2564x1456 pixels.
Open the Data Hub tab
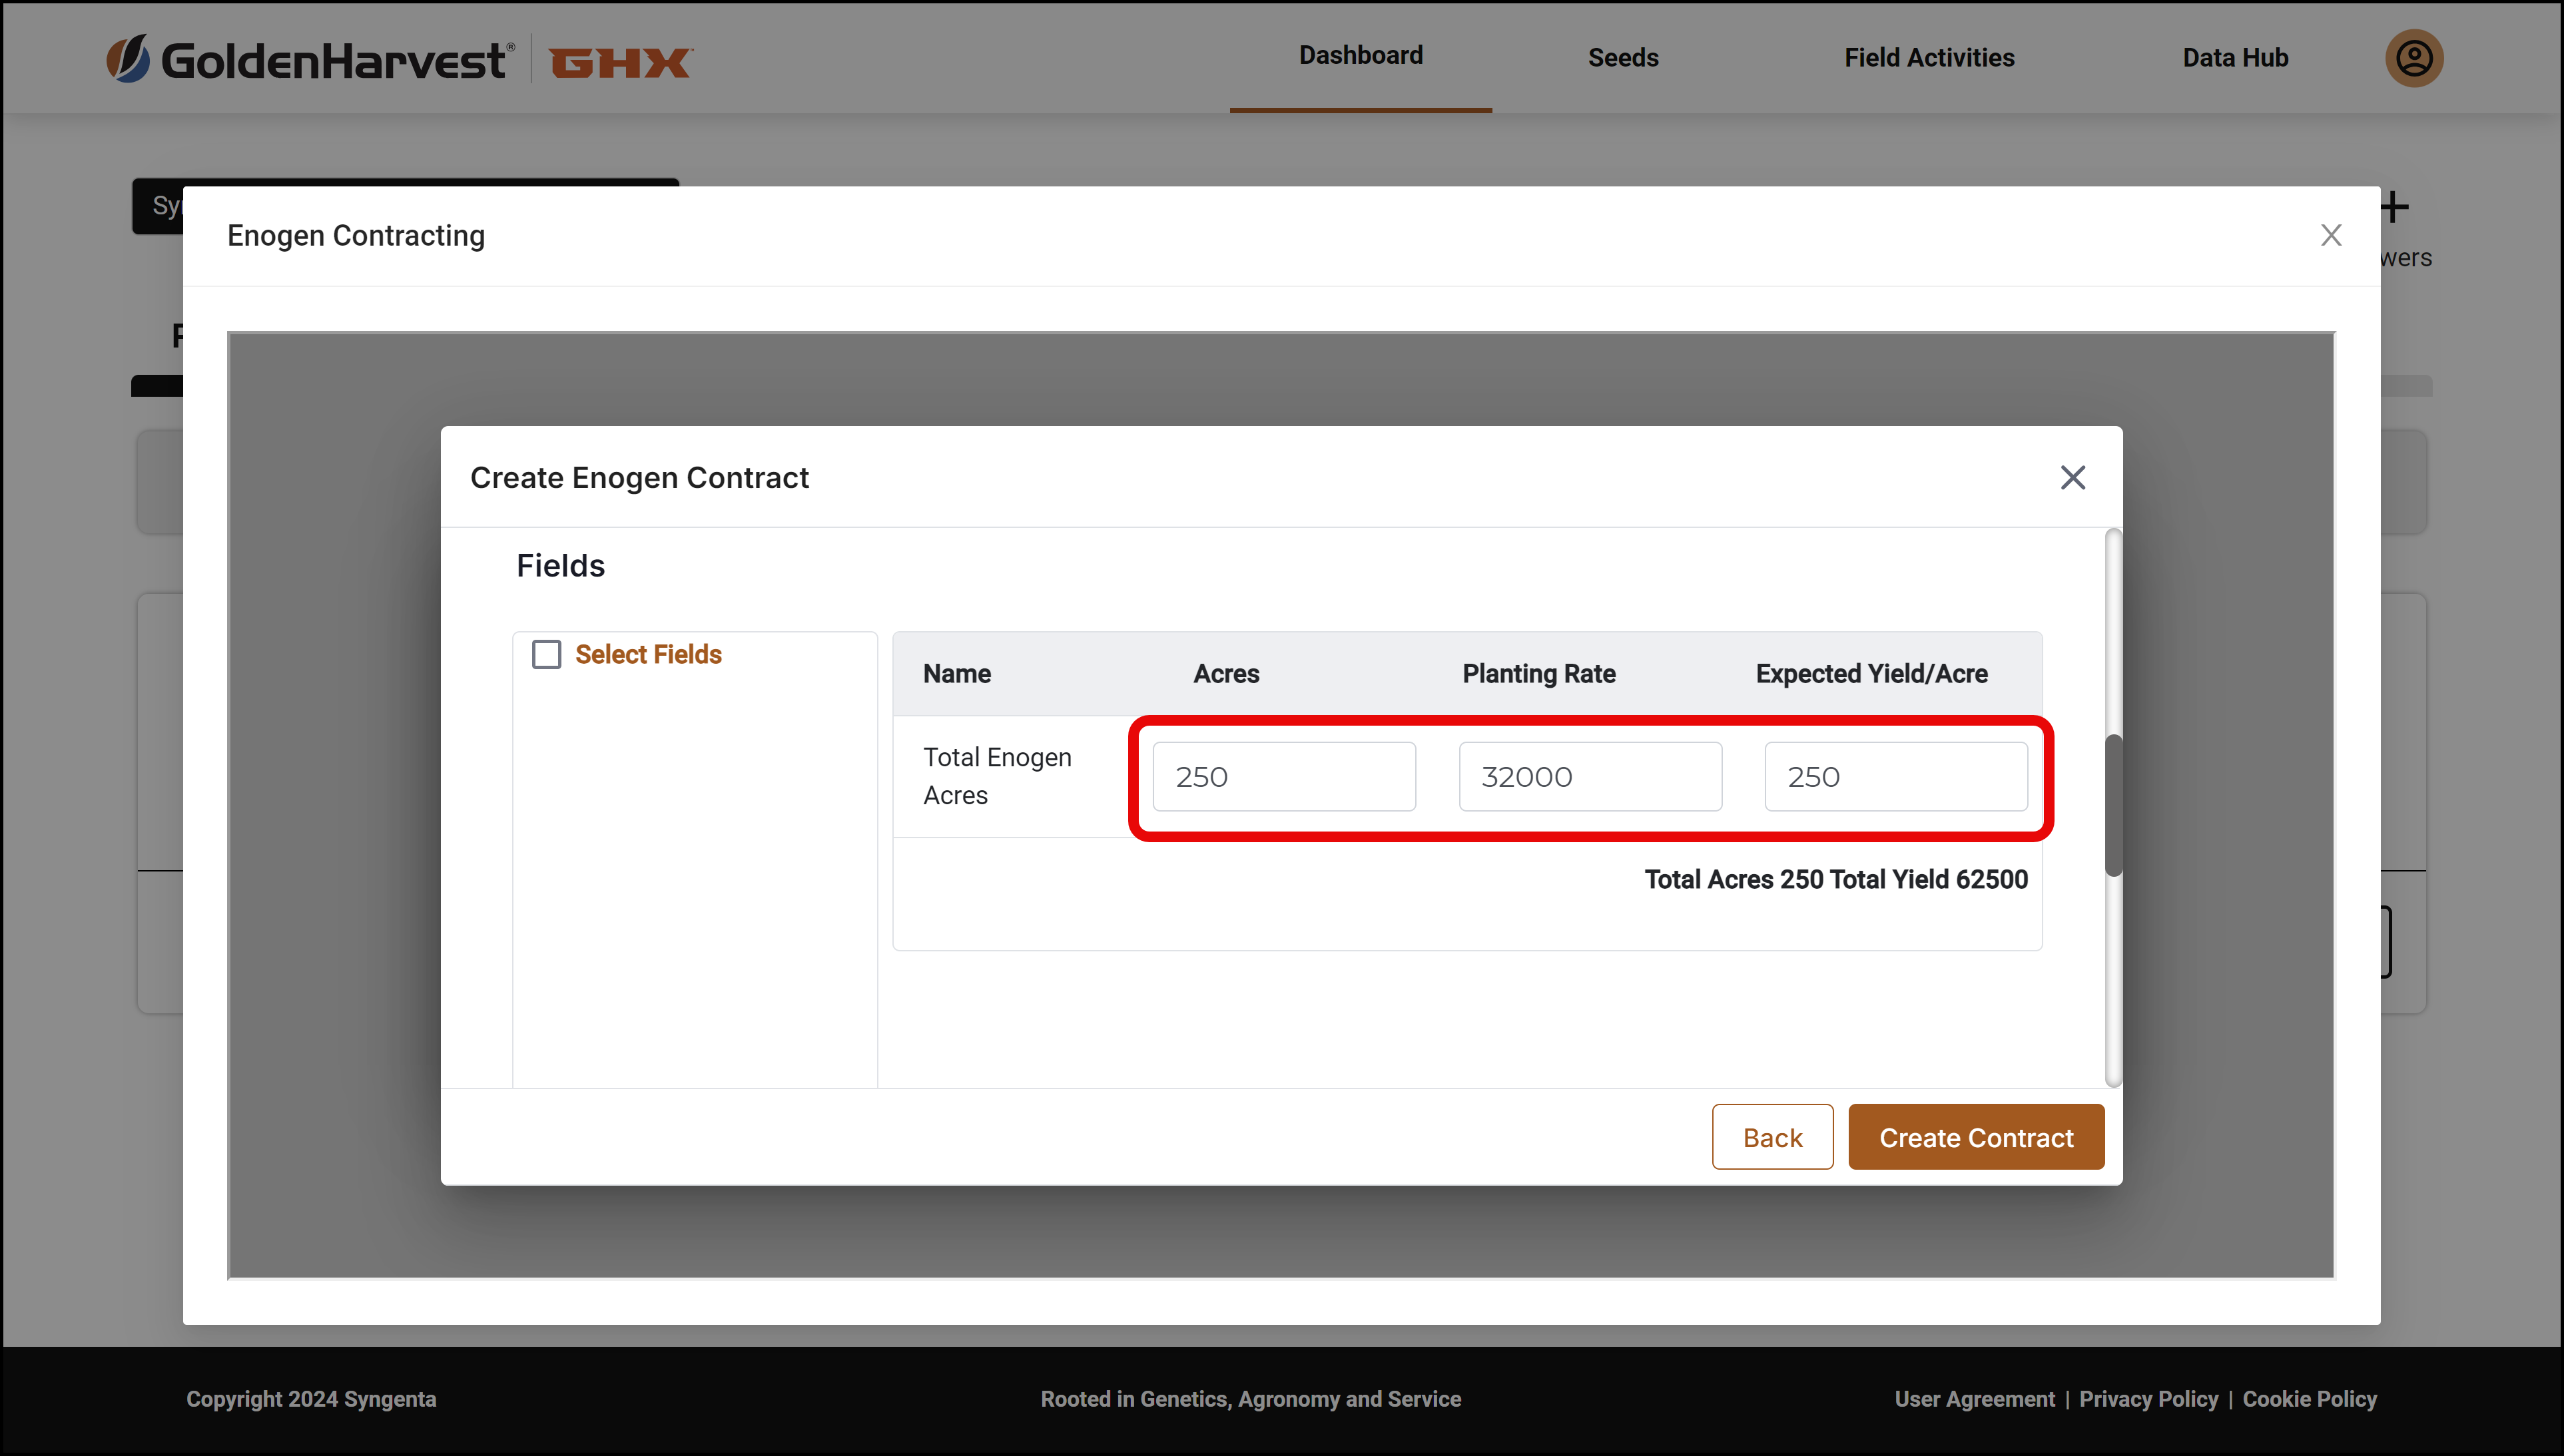pos(2235,58)
